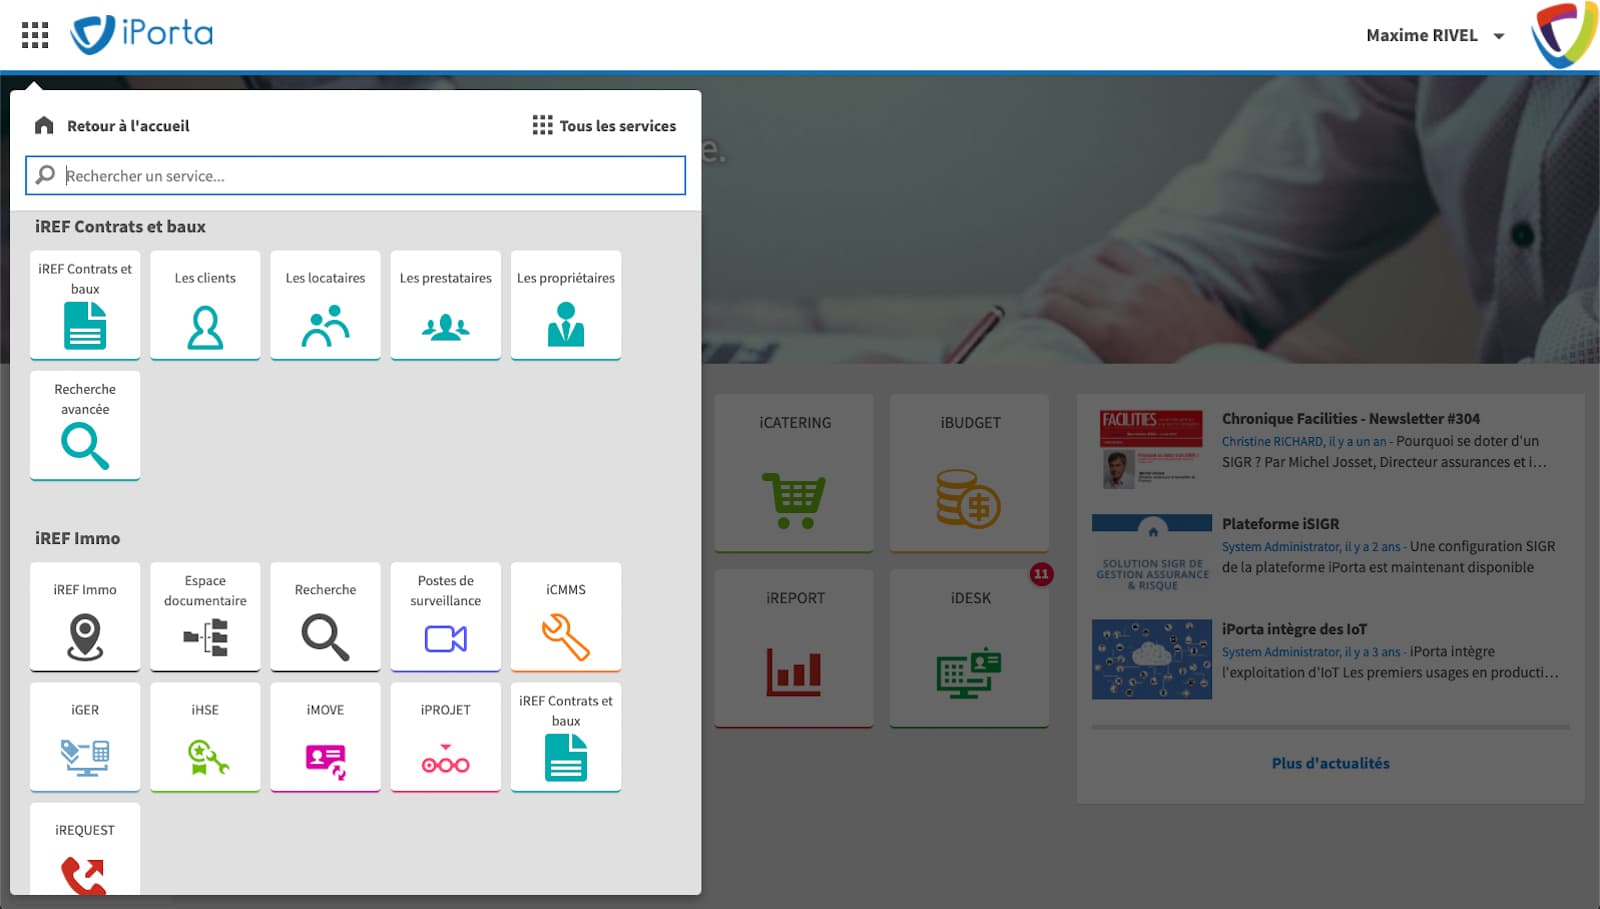Open the Facilities newsletter thumbnail
Screen dimensions: 1600x909
point(1152,449)
